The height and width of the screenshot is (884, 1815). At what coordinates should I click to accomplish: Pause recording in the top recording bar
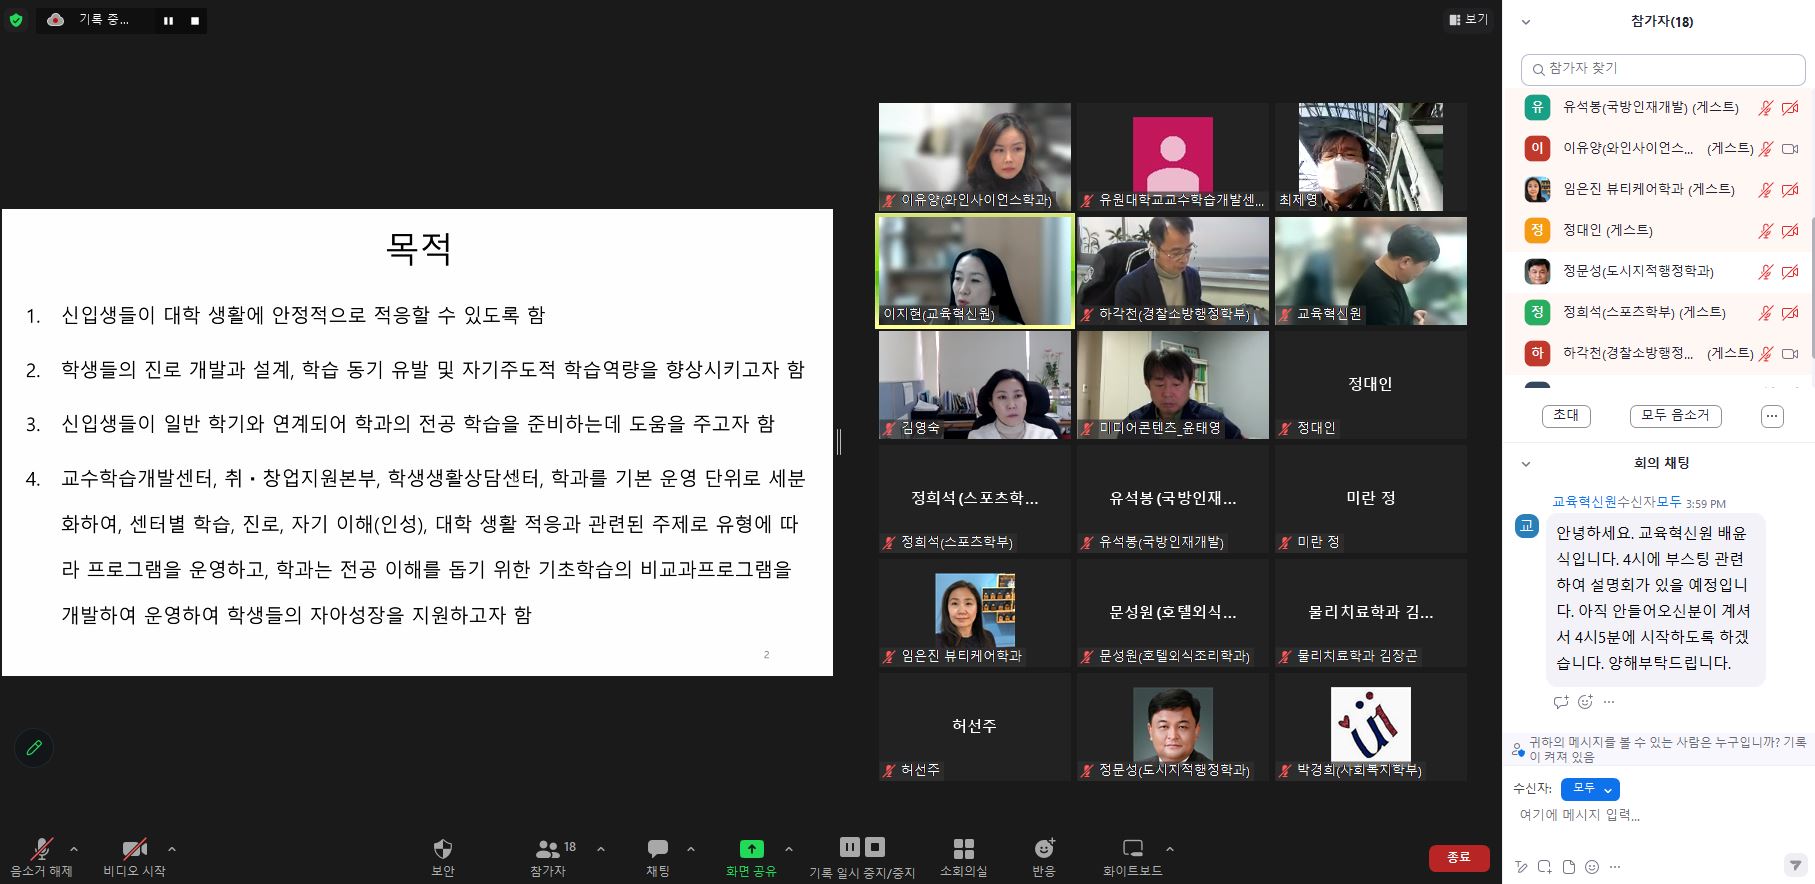coord(168,20)
